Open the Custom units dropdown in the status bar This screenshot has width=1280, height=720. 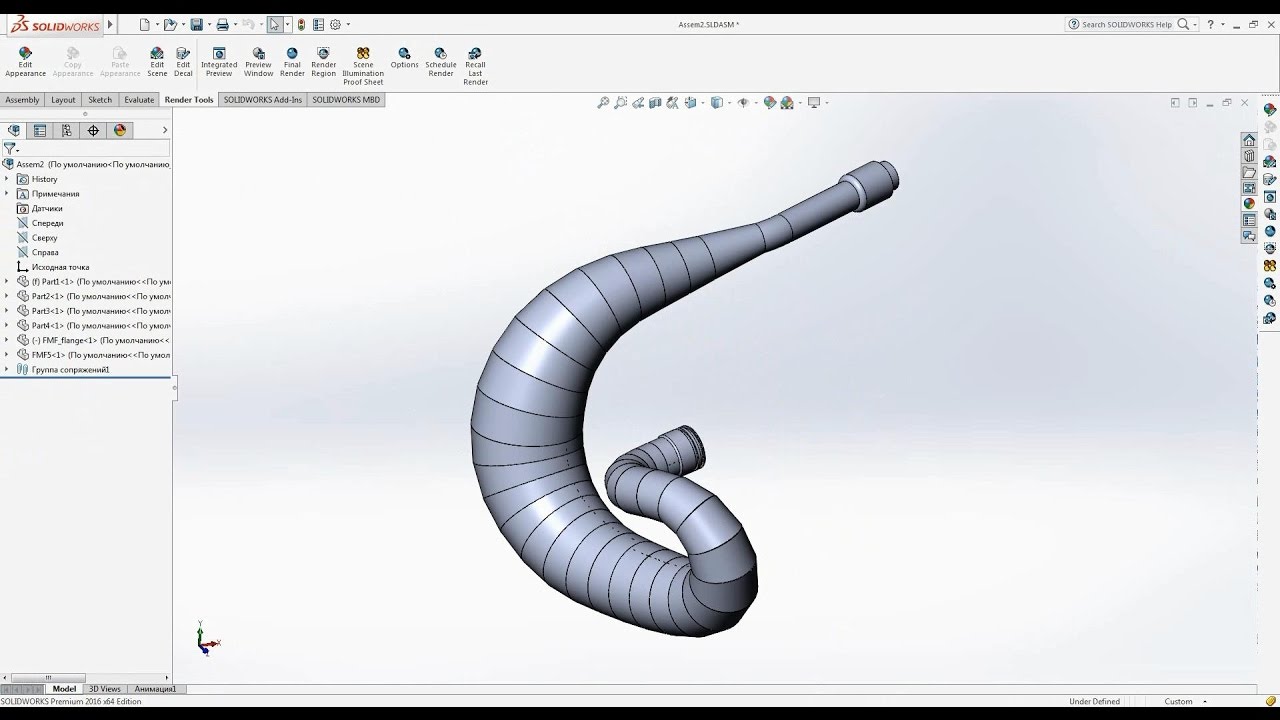(1205, 701)
